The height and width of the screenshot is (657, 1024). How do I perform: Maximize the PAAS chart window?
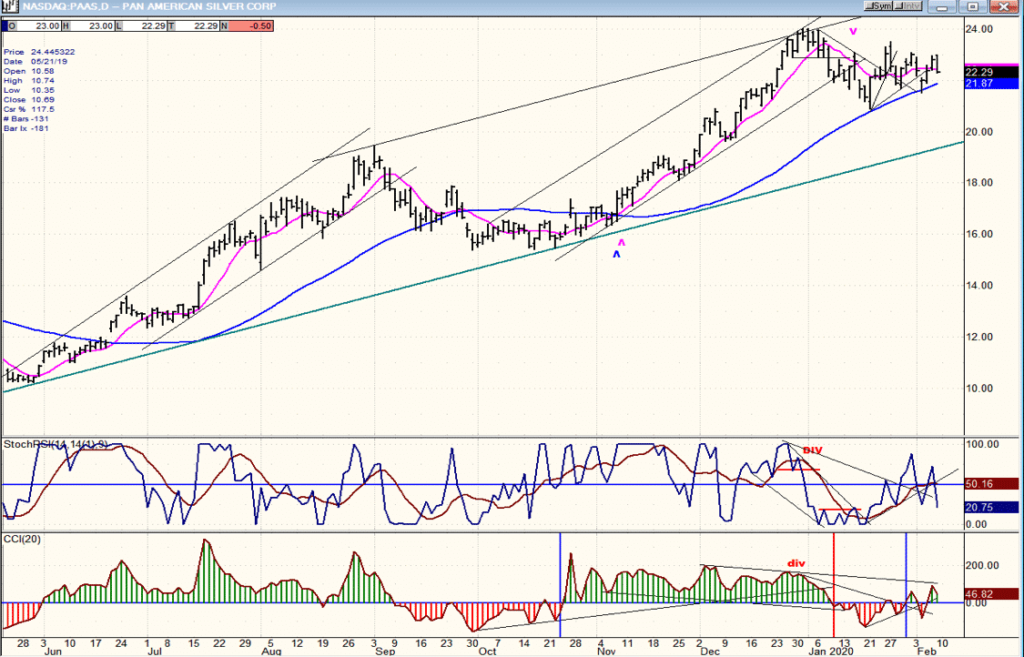[x=972, y=7]
